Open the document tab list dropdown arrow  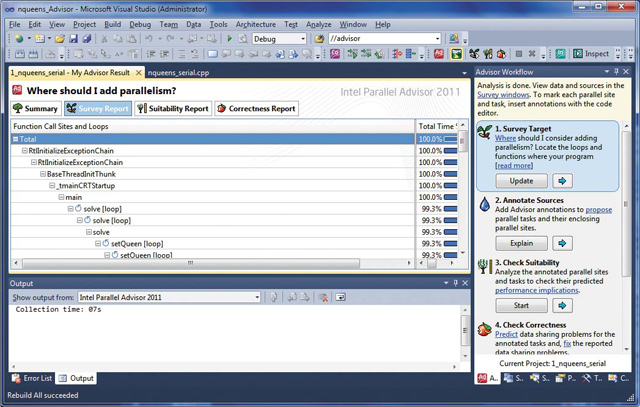click(x=464, y=73)
